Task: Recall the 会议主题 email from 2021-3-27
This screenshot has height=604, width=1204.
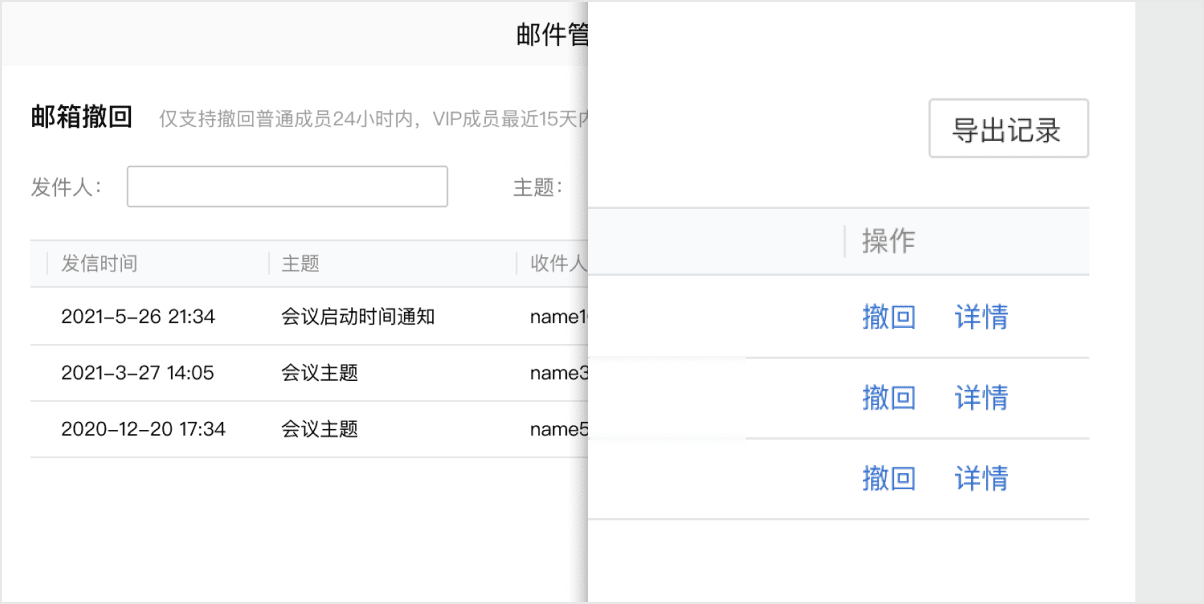Action: click(888, 398)
